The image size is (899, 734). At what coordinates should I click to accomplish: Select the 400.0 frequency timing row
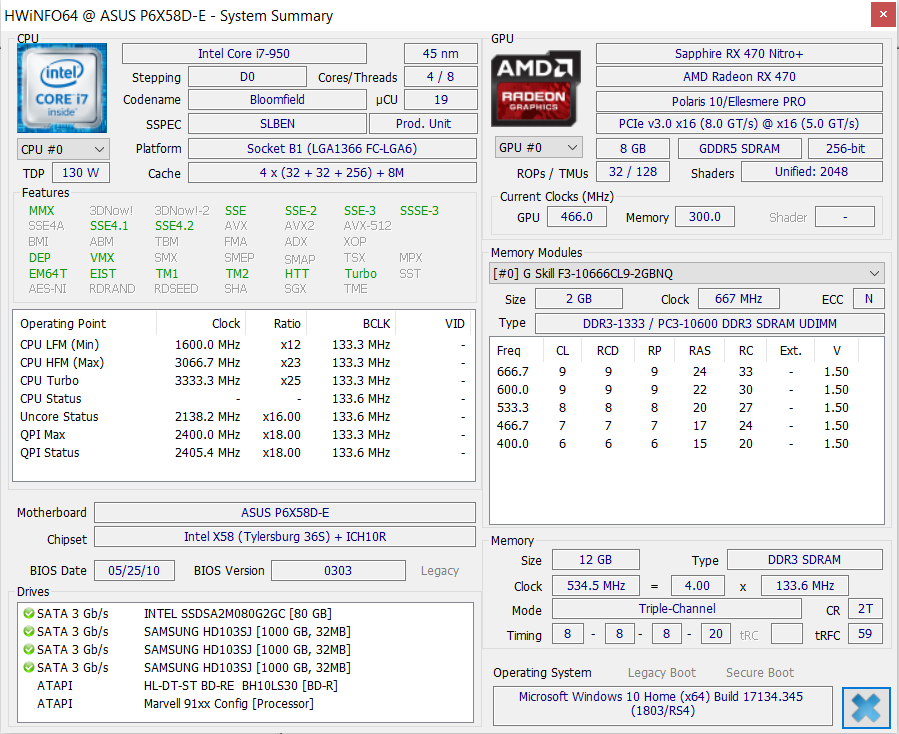coord(686,444)
